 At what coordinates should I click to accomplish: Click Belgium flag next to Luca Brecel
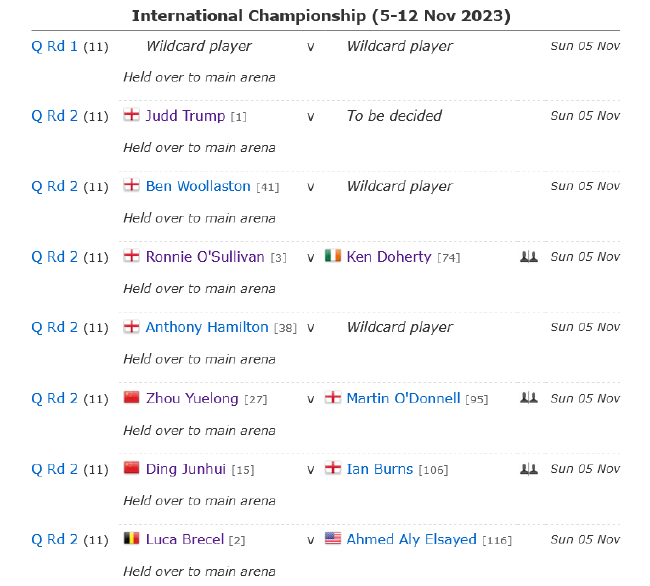(x=131, y=539)
